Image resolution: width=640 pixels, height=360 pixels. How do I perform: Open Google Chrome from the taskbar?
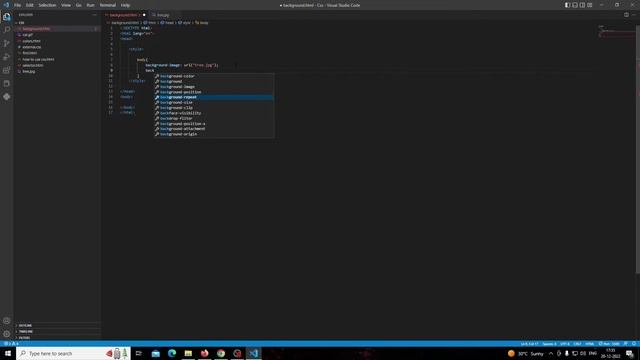pos(221,353)
